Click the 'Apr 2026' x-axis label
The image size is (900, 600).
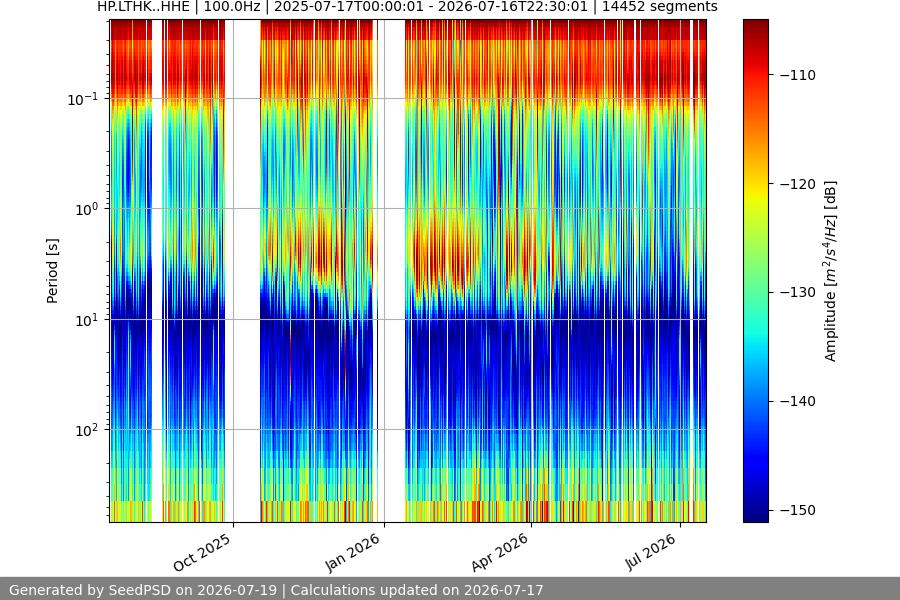point(499,552)
